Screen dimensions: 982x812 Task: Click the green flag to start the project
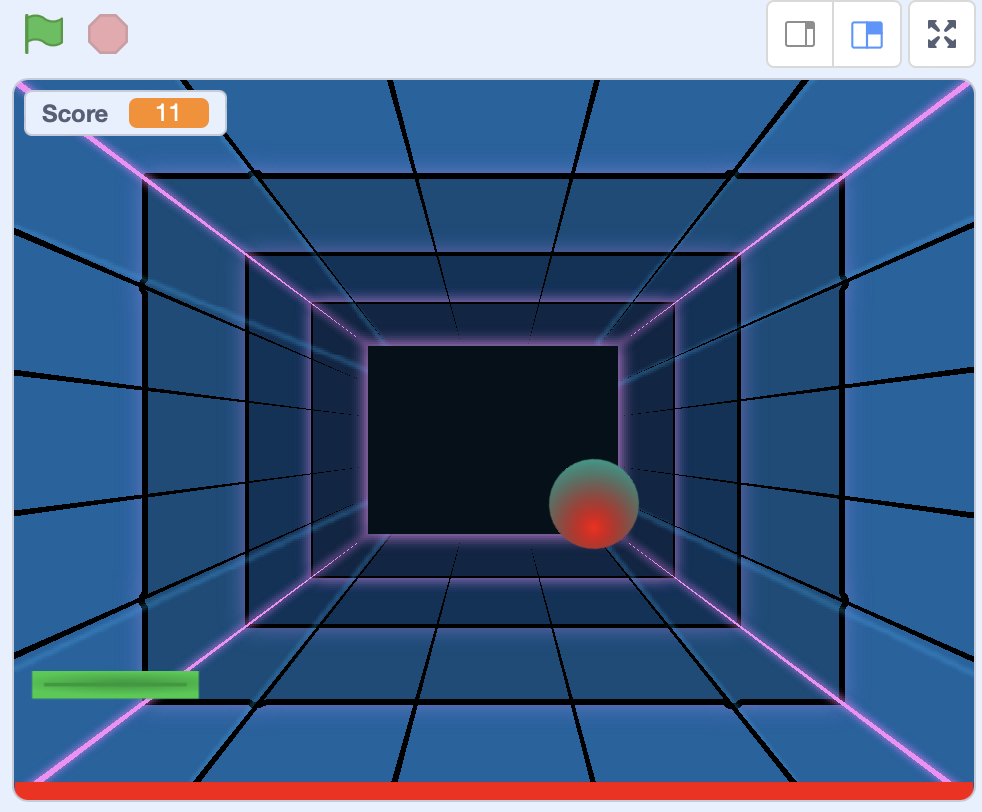44,33
